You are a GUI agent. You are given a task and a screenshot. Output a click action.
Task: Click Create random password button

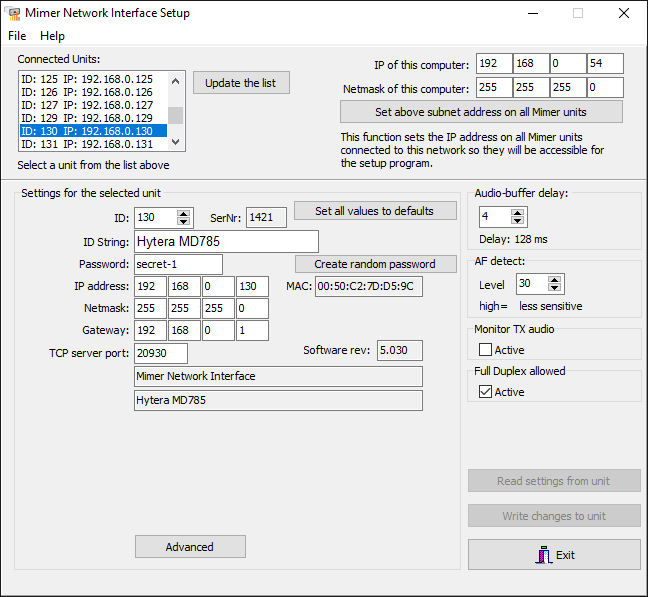click(x=375, y=264)
